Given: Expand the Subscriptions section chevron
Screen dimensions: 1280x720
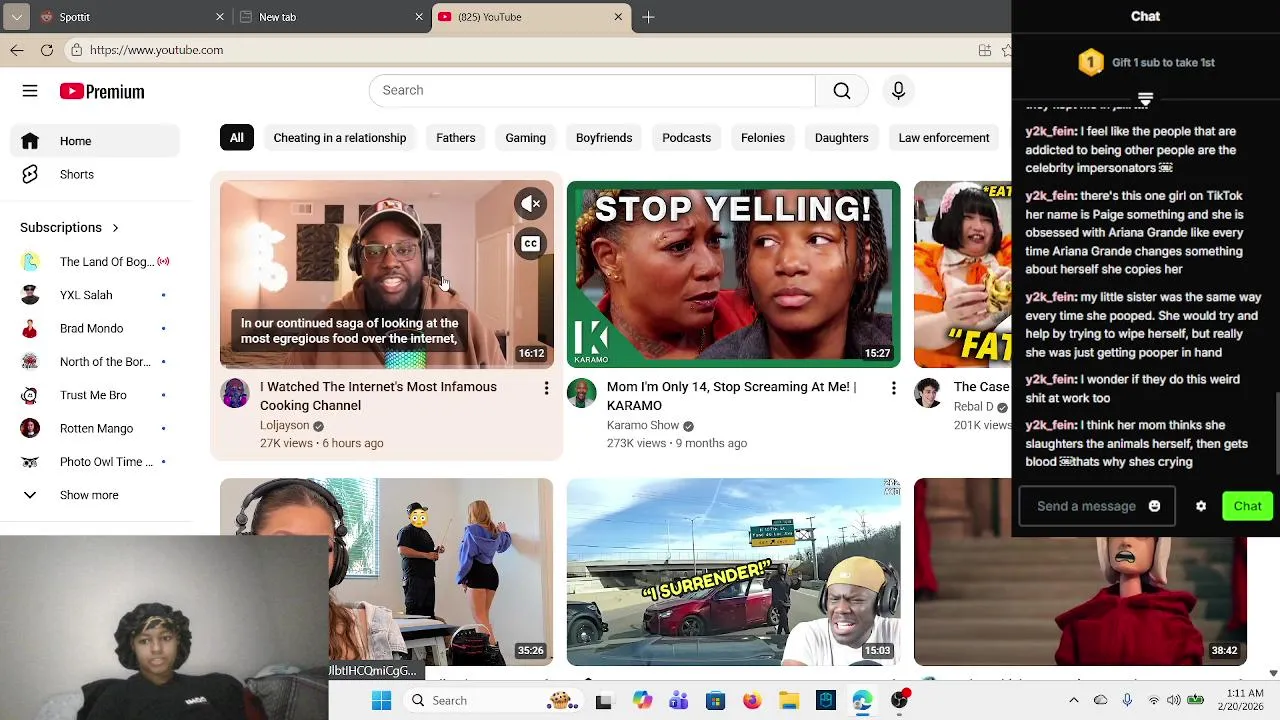Looking at the screenshot, I should (115, 228).
